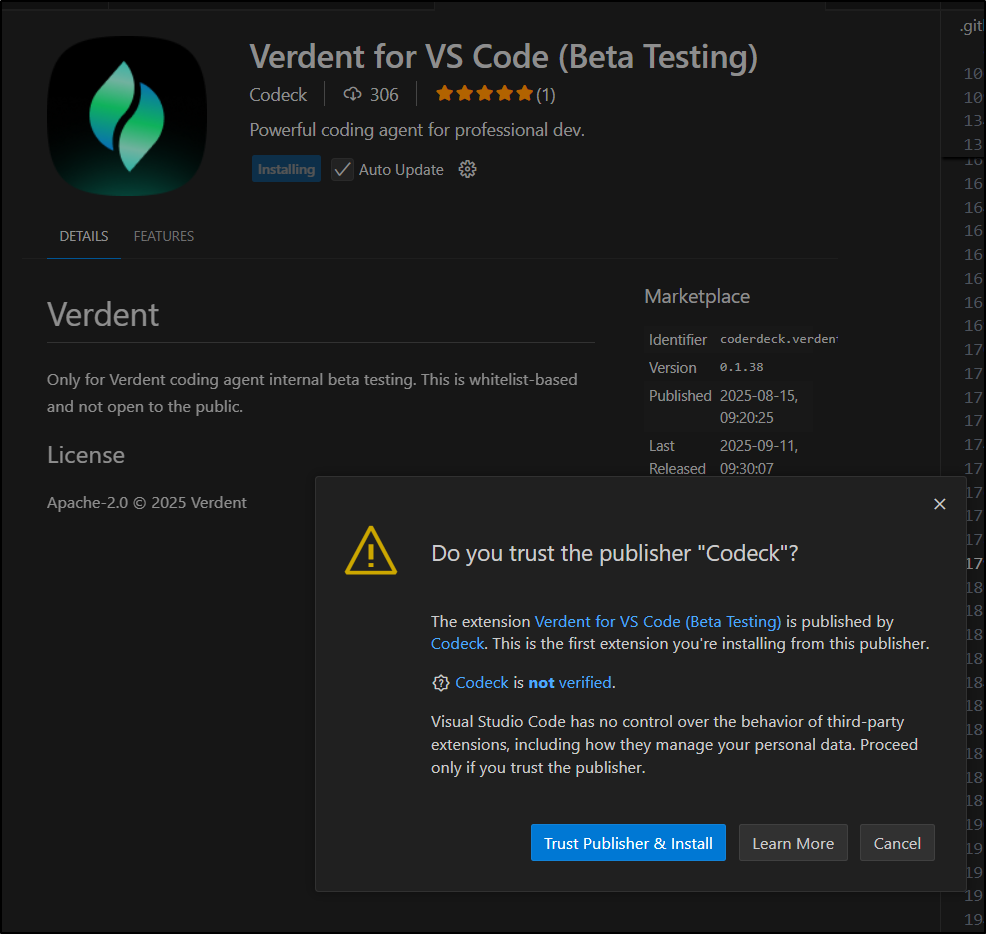
Task: Click the unverified publisher badge icon
Action: pyautogui.click(x=440, y=683)
